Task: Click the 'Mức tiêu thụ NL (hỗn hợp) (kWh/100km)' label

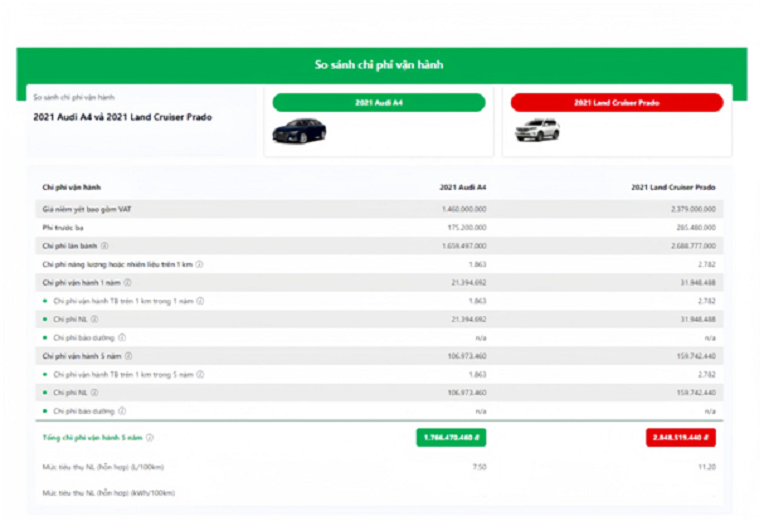Action: 109,493
